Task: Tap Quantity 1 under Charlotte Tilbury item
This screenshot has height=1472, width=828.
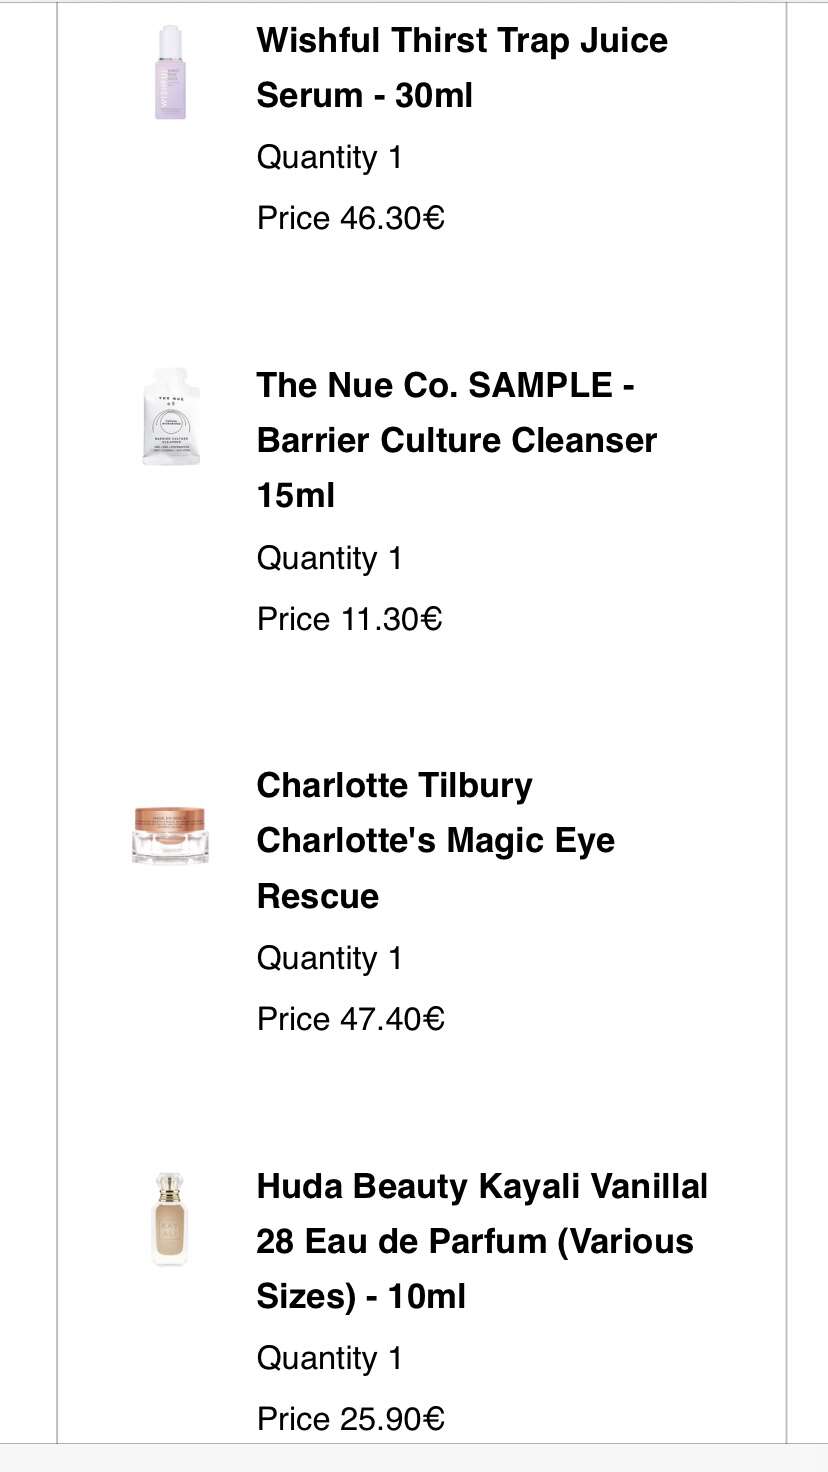Action: tap(329, 958)
